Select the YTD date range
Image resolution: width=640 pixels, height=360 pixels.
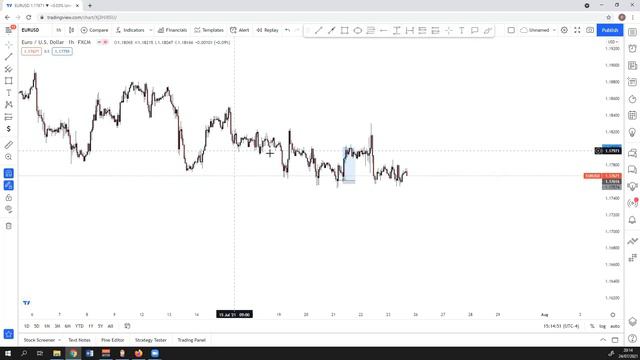(x=79, y=326)
